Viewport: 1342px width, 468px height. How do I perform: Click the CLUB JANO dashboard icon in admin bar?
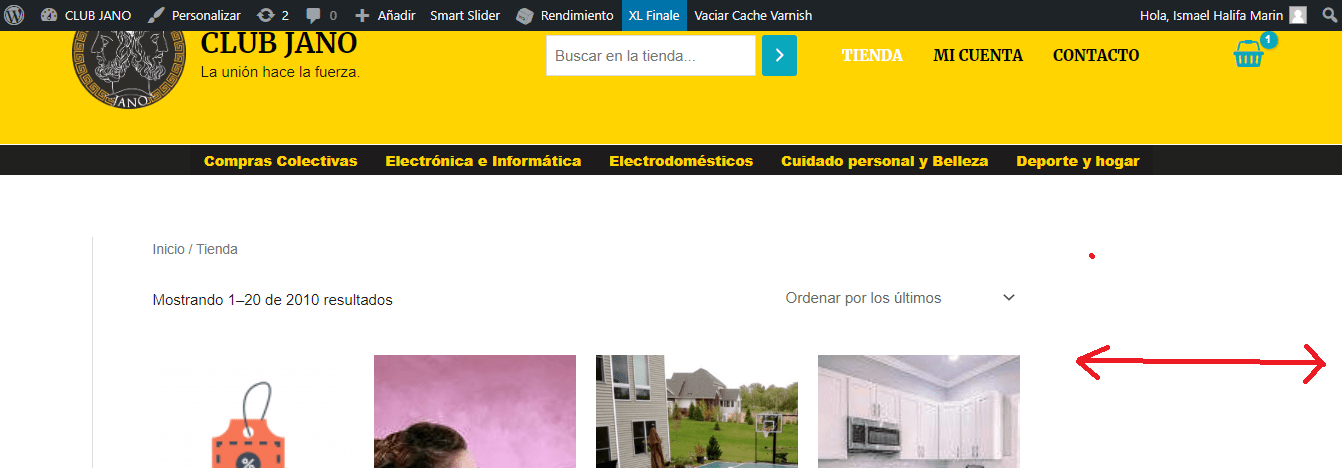coord(48,15)
